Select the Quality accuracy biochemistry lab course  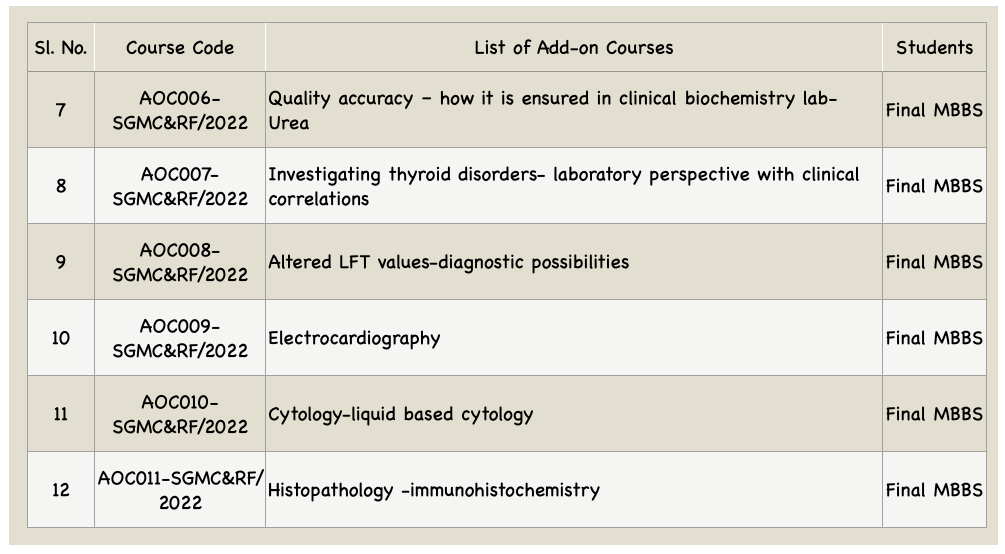click(552, 110)
